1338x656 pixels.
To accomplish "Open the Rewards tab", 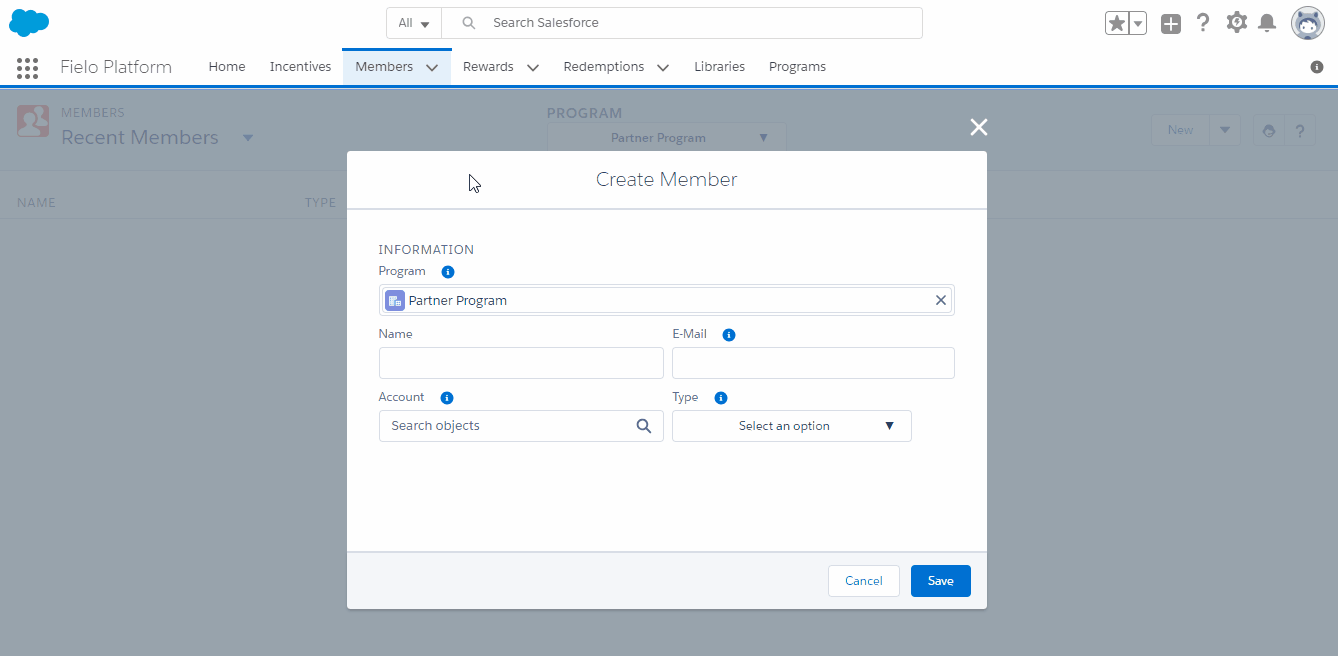I will click(488, 67).
